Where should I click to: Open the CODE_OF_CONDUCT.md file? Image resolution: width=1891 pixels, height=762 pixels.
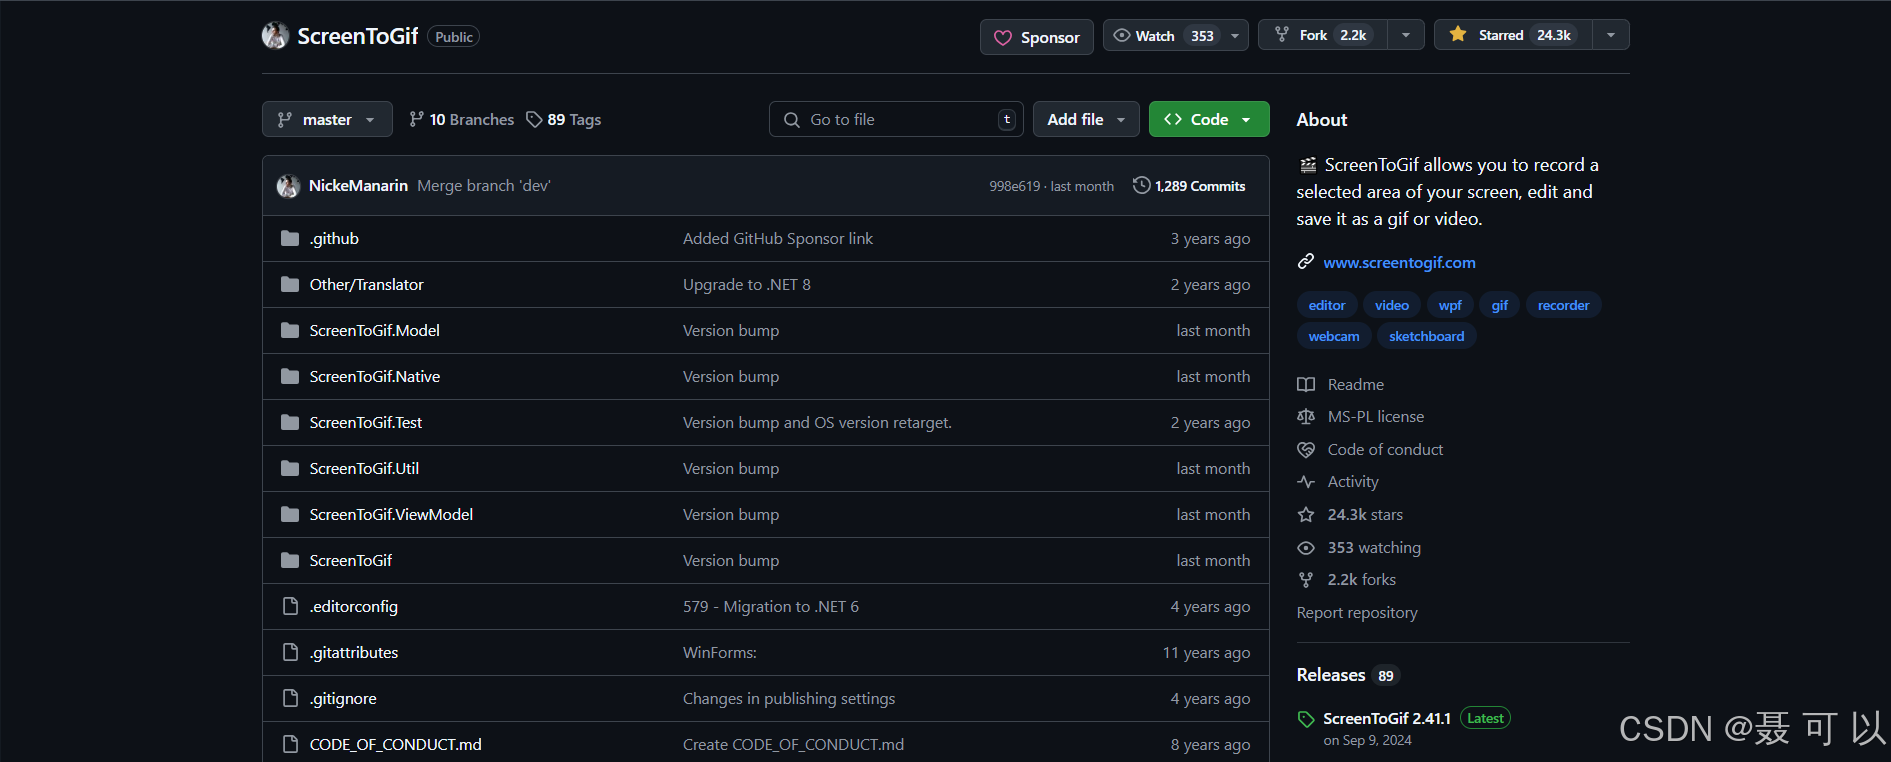[x=395, y=744]
